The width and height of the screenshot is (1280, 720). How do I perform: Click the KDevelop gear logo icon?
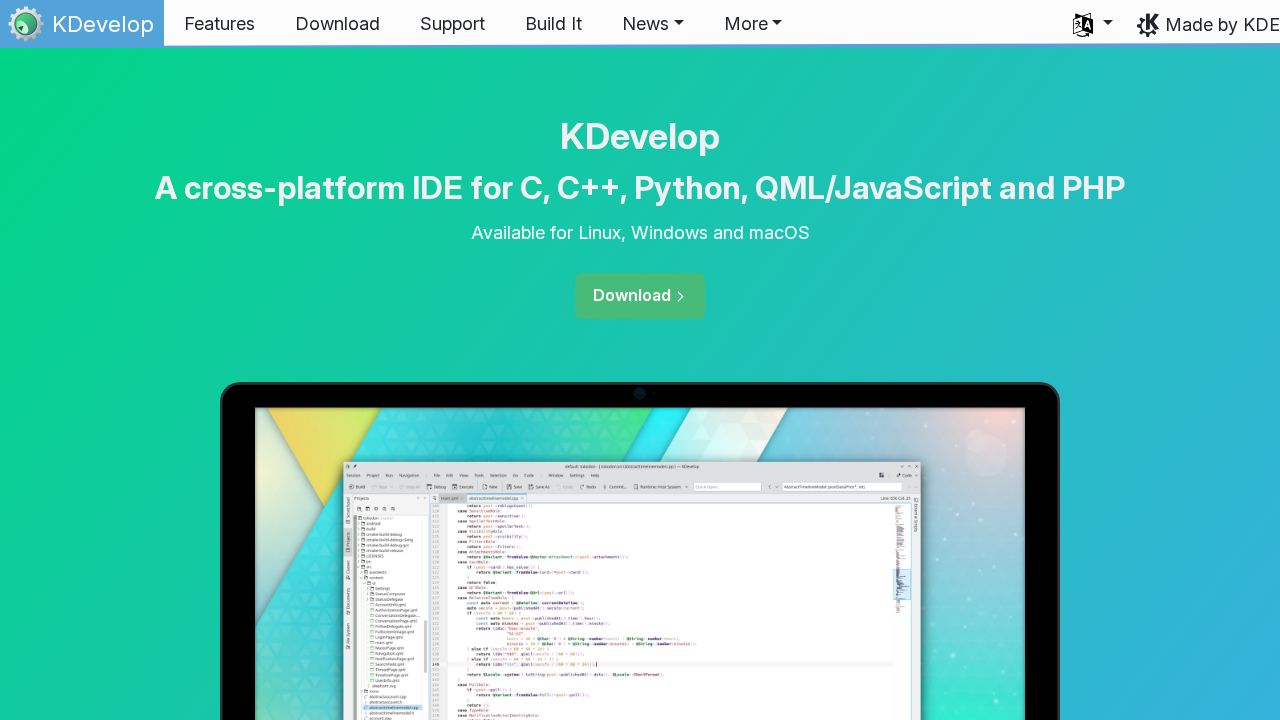click(25, 23)
